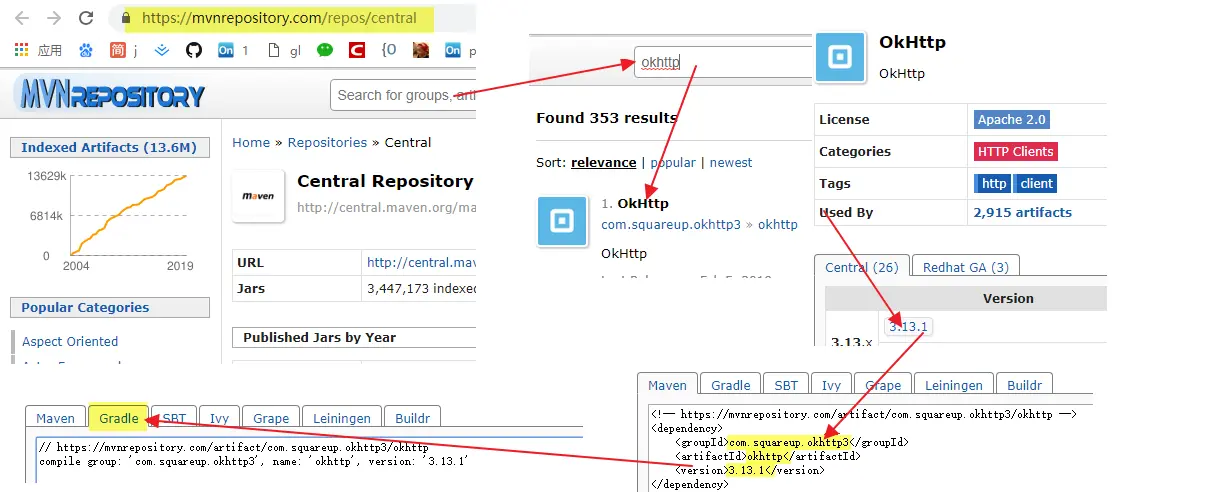Click the large OkHttp artifact page icon

(840, 57)
